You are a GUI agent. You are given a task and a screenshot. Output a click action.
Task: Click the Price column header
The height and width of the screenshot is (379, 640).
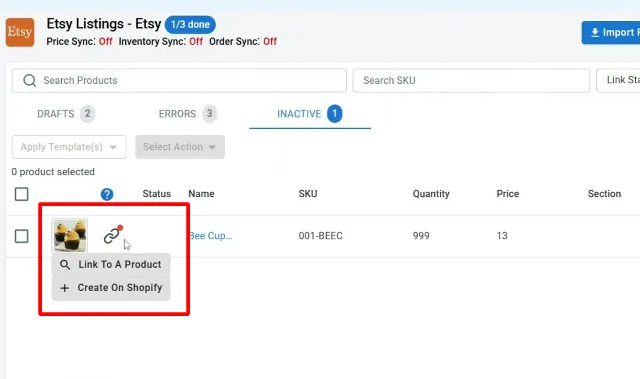tap(508, 194)
